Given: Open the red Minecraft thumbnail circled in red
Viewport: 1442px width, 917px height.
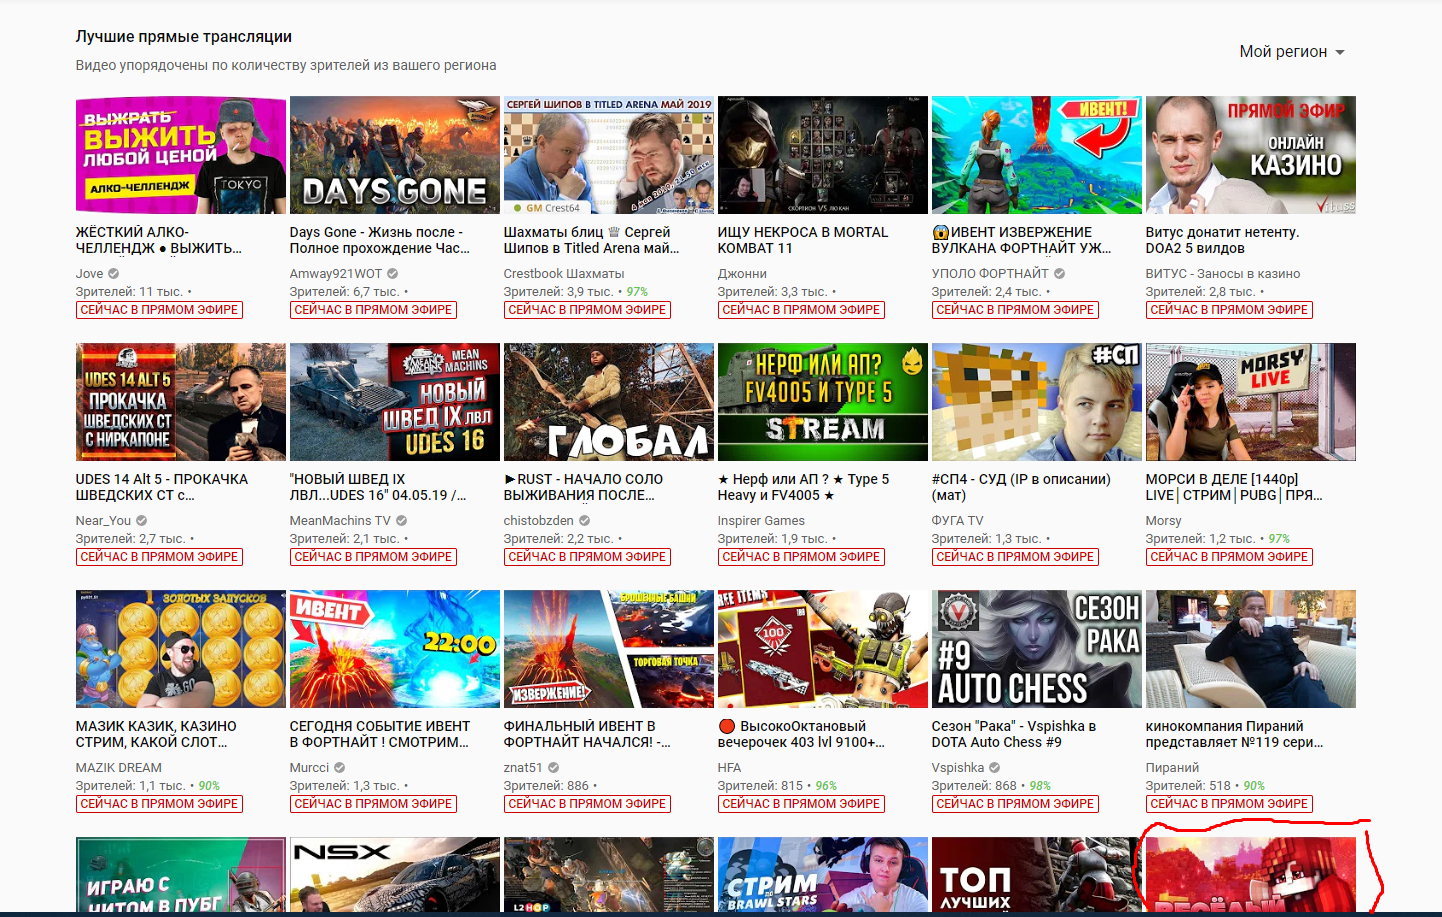Looking at the screenshot, I should coord(1250,875).
